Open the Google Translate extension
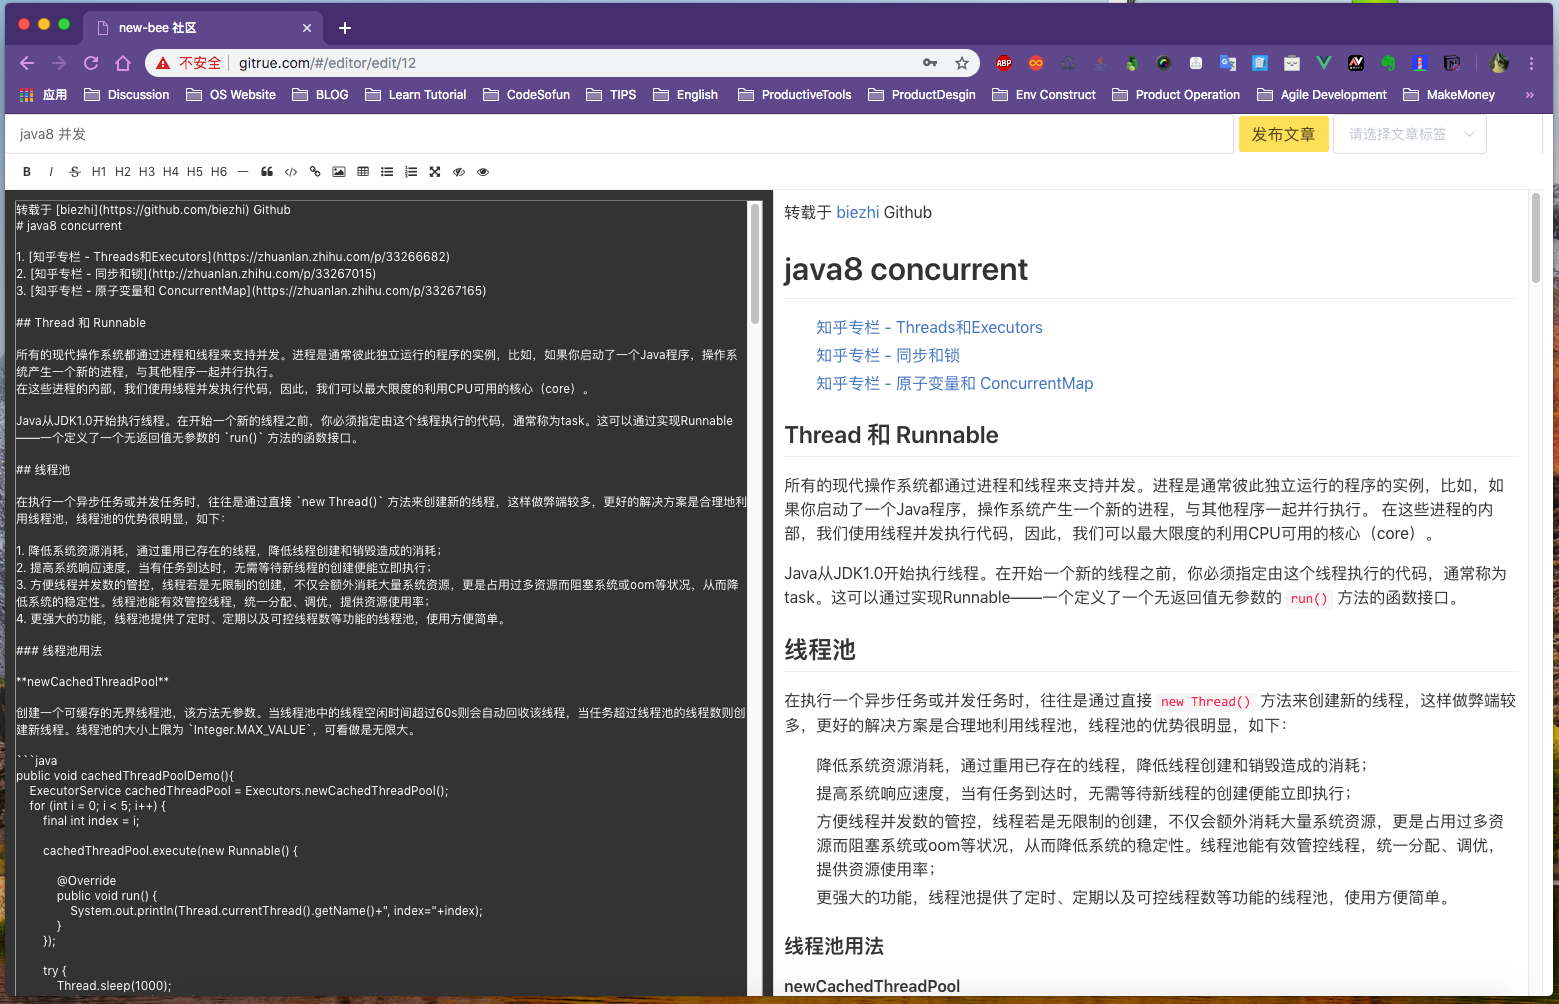Image resolution: width=1559 pixels, height=1004 pixels. tap(1228, 63)
